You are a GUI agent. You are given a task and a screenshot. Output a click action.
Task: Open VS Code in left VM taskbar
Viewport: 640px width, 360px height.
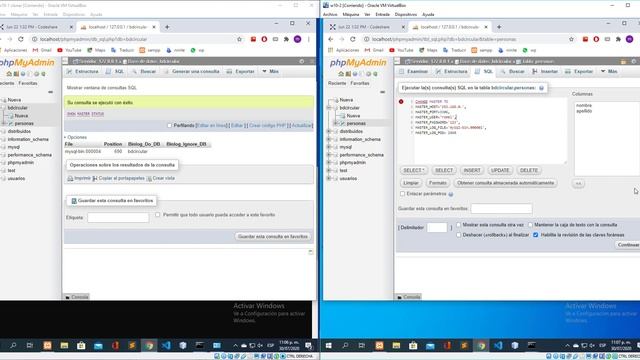pyautogui.click(x=166, y=346)
